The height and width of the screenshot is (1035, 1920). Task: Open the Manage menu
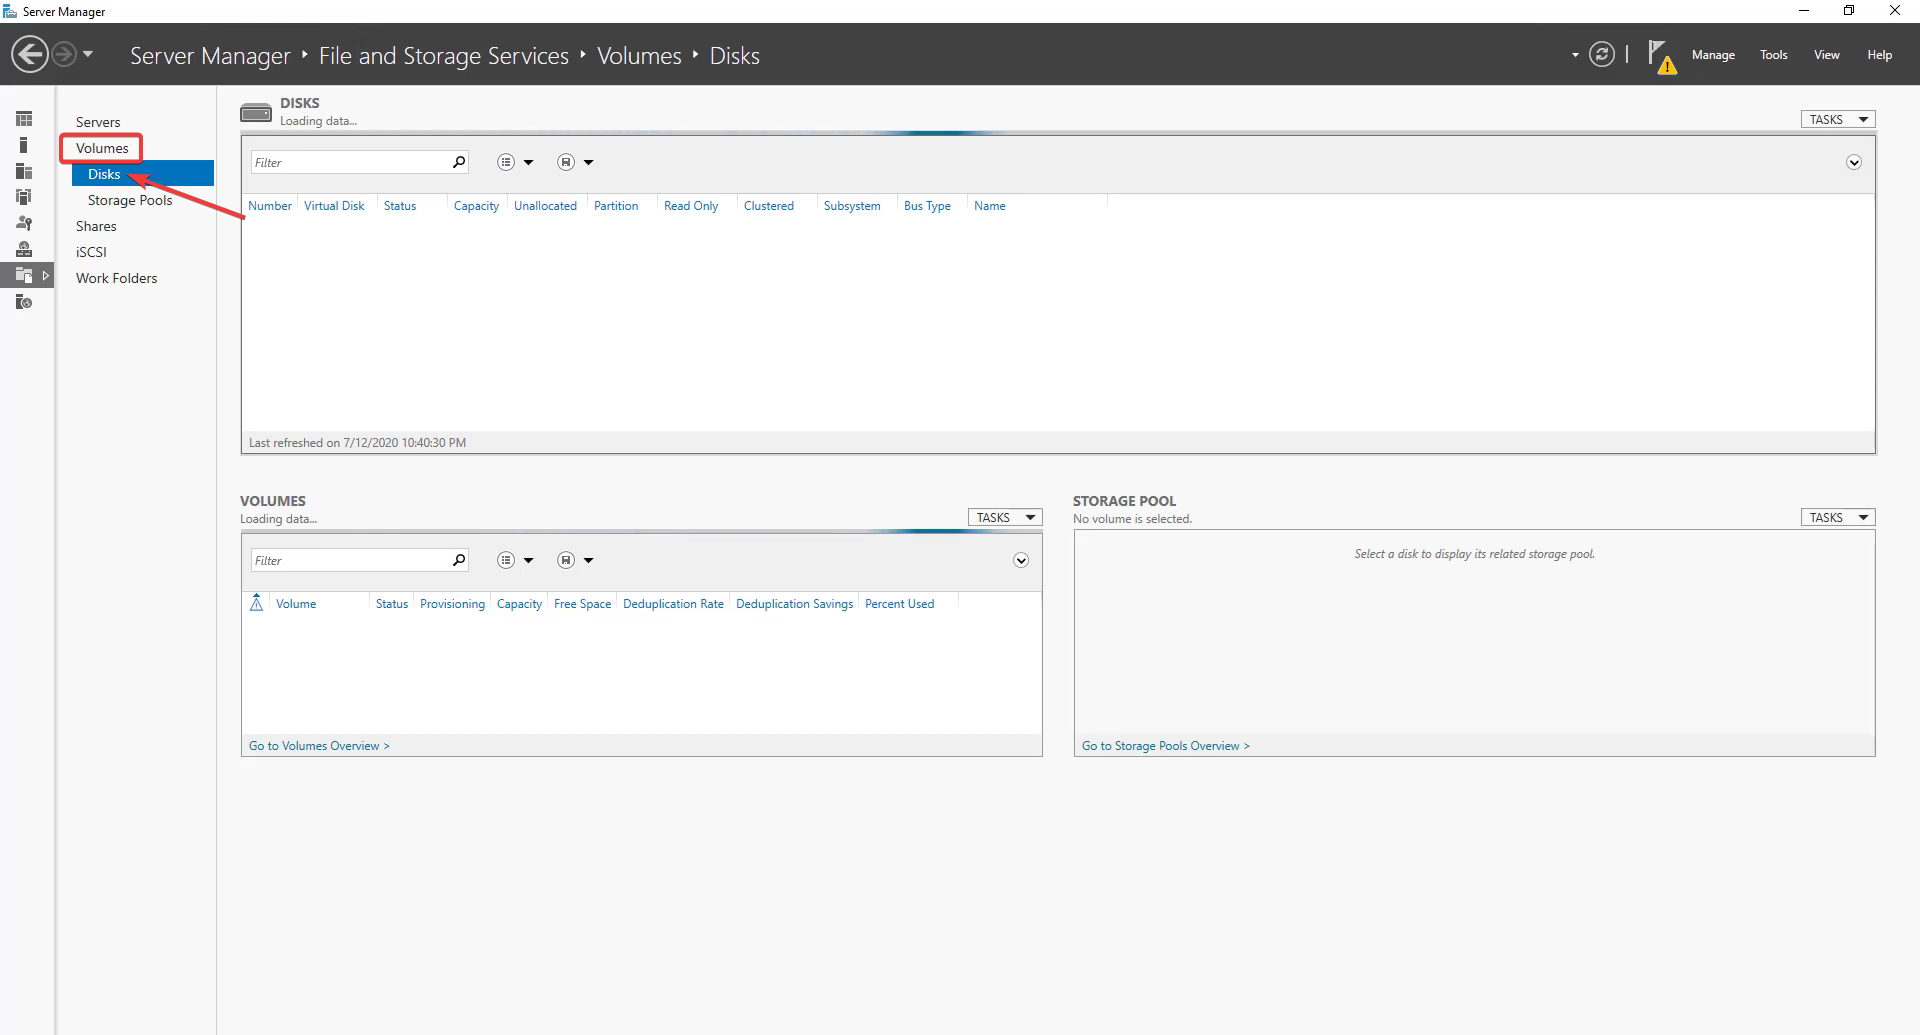1713,55
